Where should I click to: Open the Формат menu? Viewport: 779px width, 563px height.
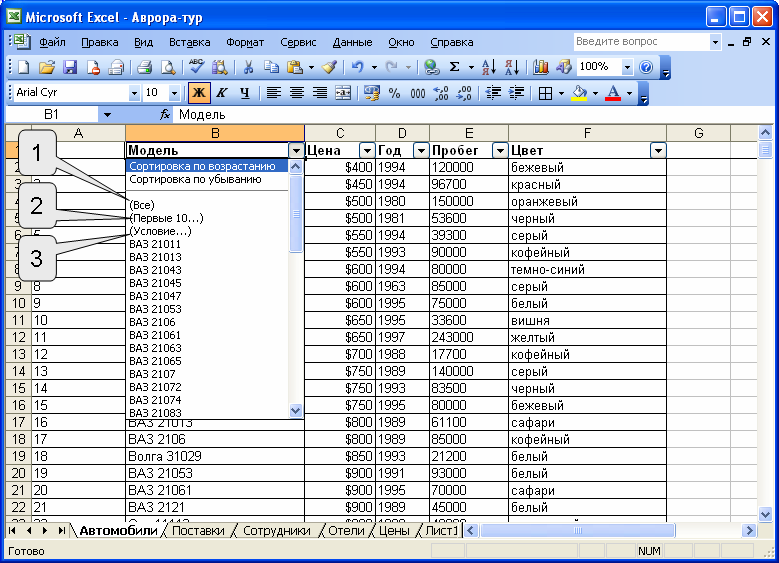click(245, 42)
